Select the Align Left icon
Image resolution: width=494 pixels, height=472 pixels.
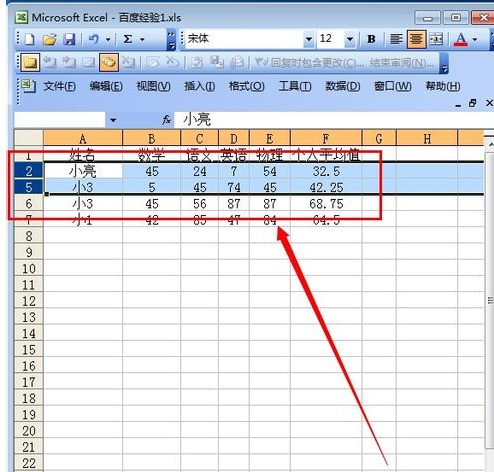point(396,39)
